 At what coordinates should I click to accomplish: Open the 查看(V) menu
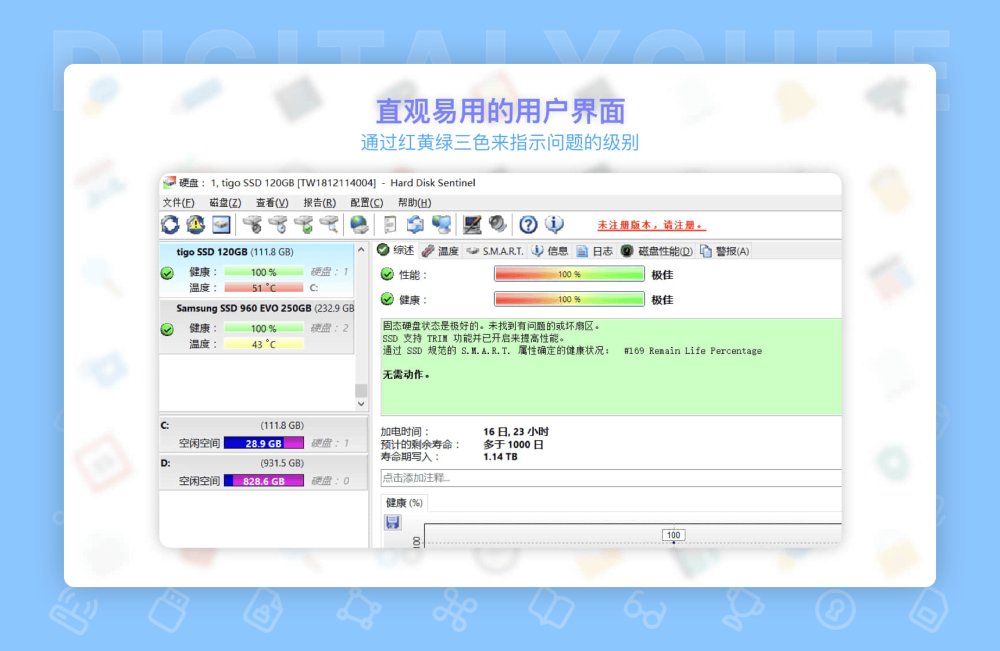272,203
